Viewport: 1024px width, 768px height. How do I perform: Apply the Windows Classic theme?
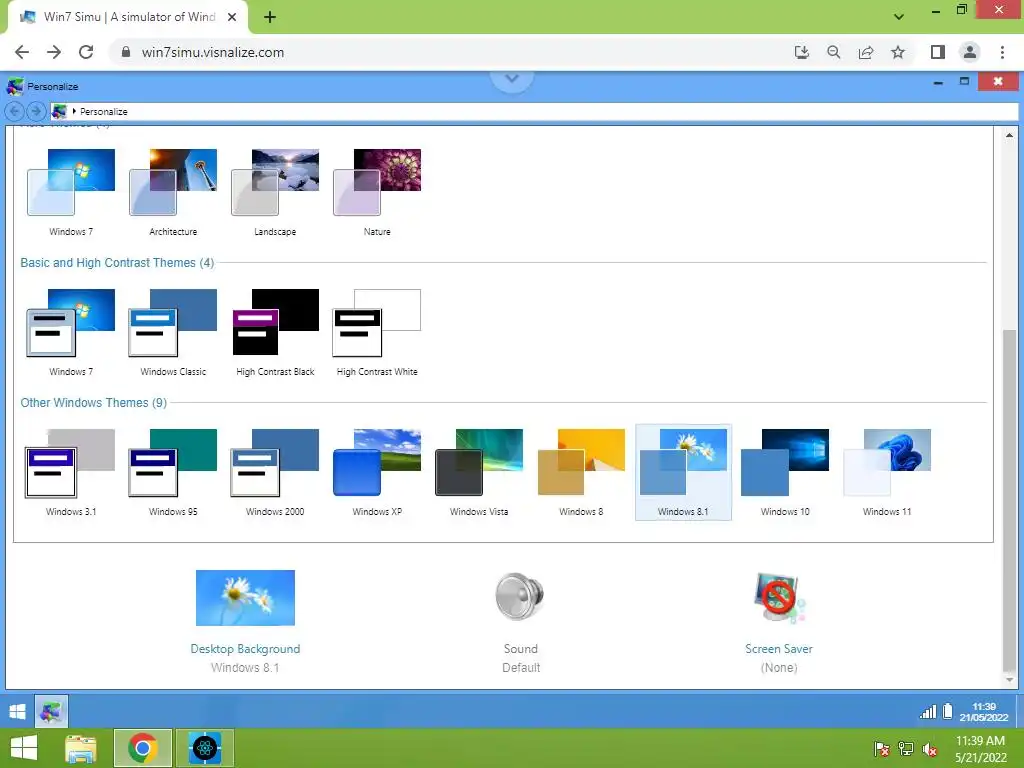click(x=173, y=332)
